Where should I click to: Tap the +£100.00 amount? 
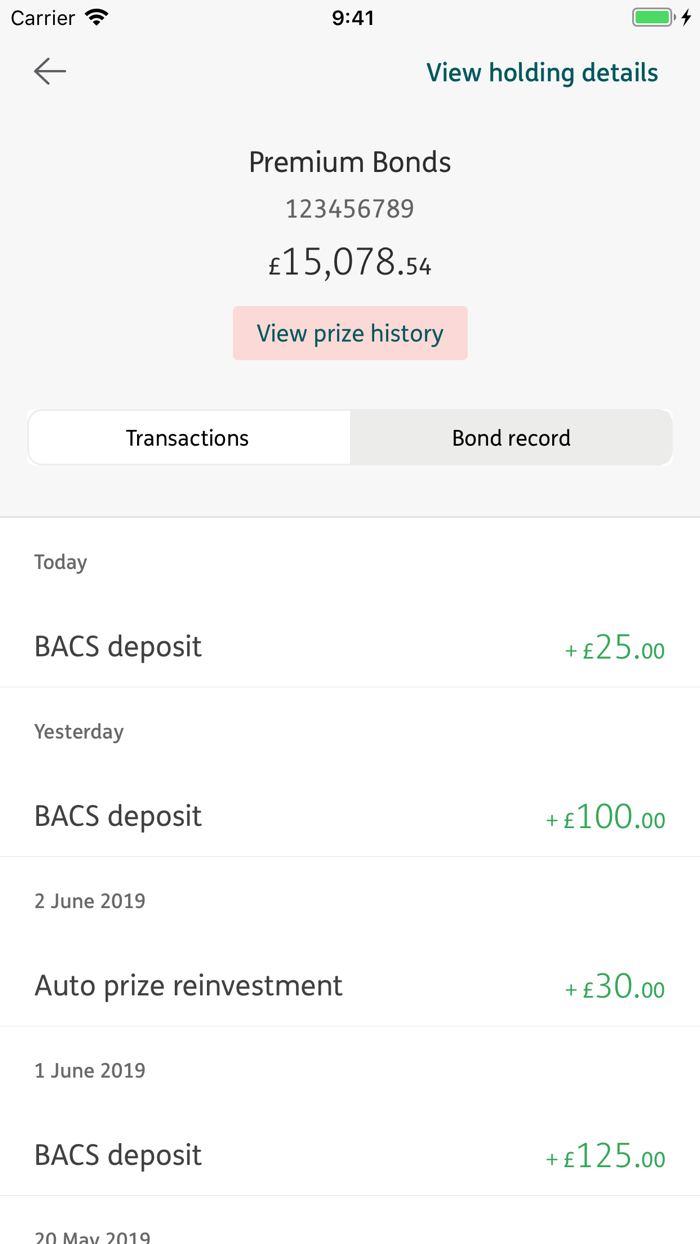[x=605, y=818]
